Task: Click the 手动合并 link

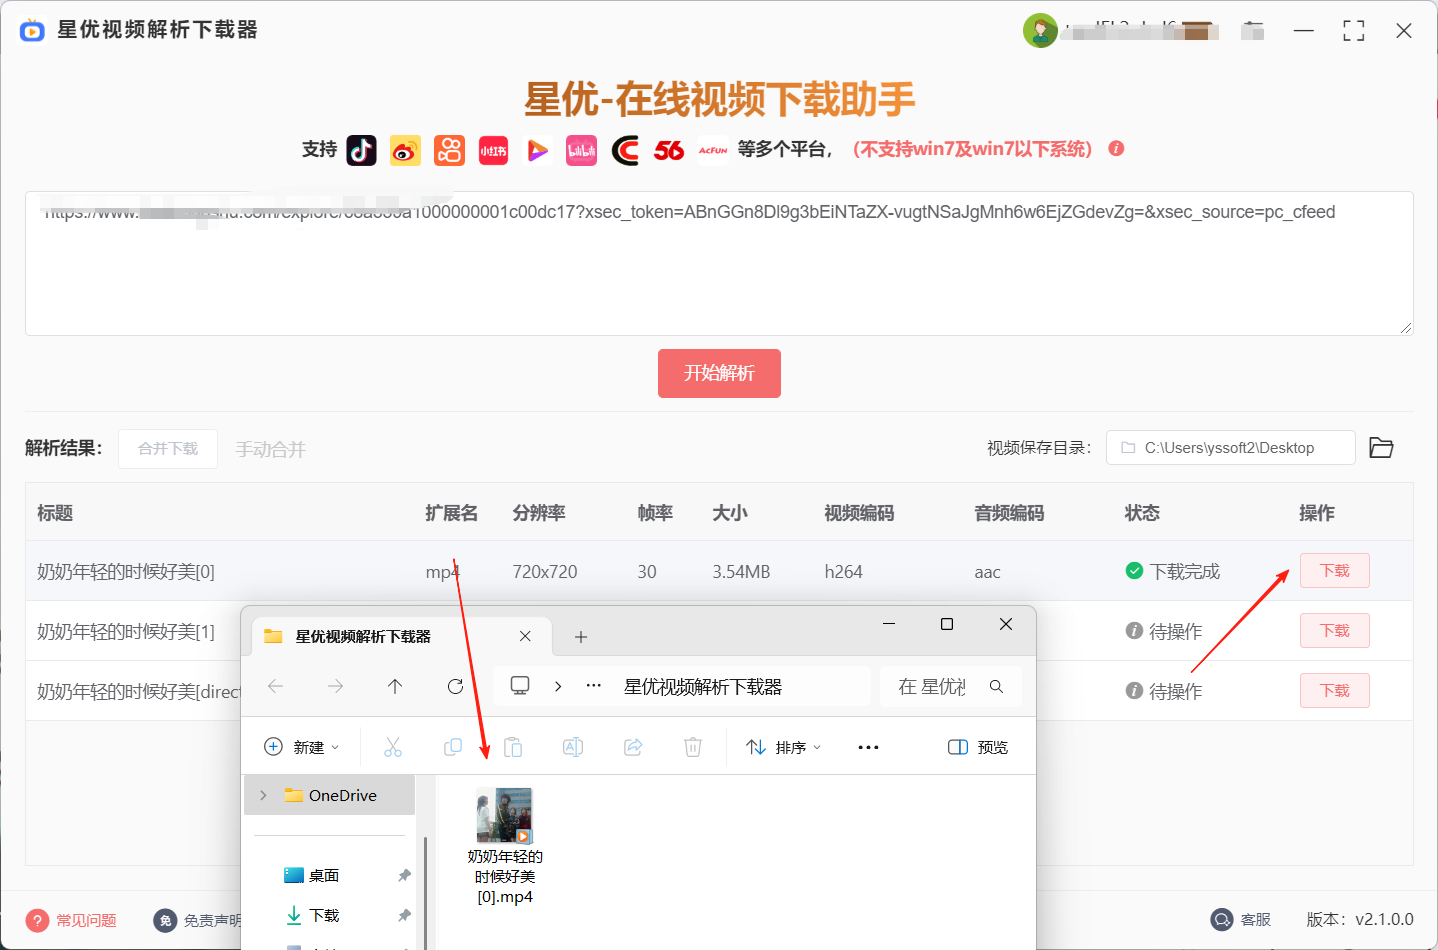Action: 270,449
